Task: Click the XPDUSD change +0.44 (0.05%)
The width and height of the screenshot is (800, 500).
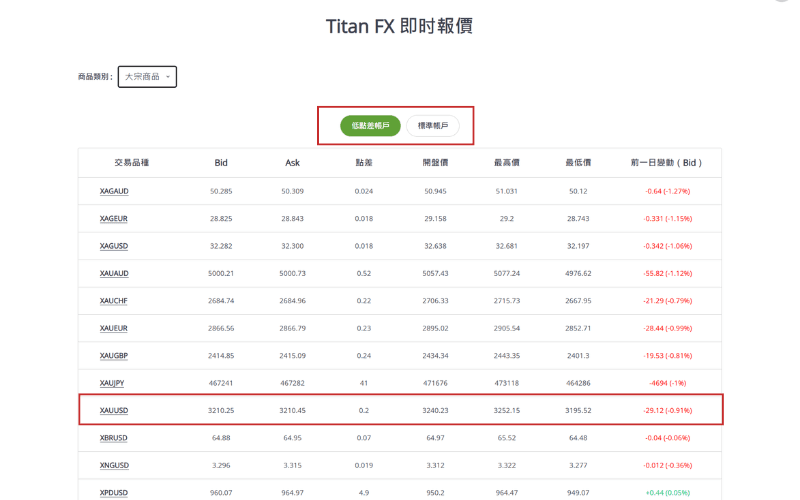Action: (x=667, y=493)
